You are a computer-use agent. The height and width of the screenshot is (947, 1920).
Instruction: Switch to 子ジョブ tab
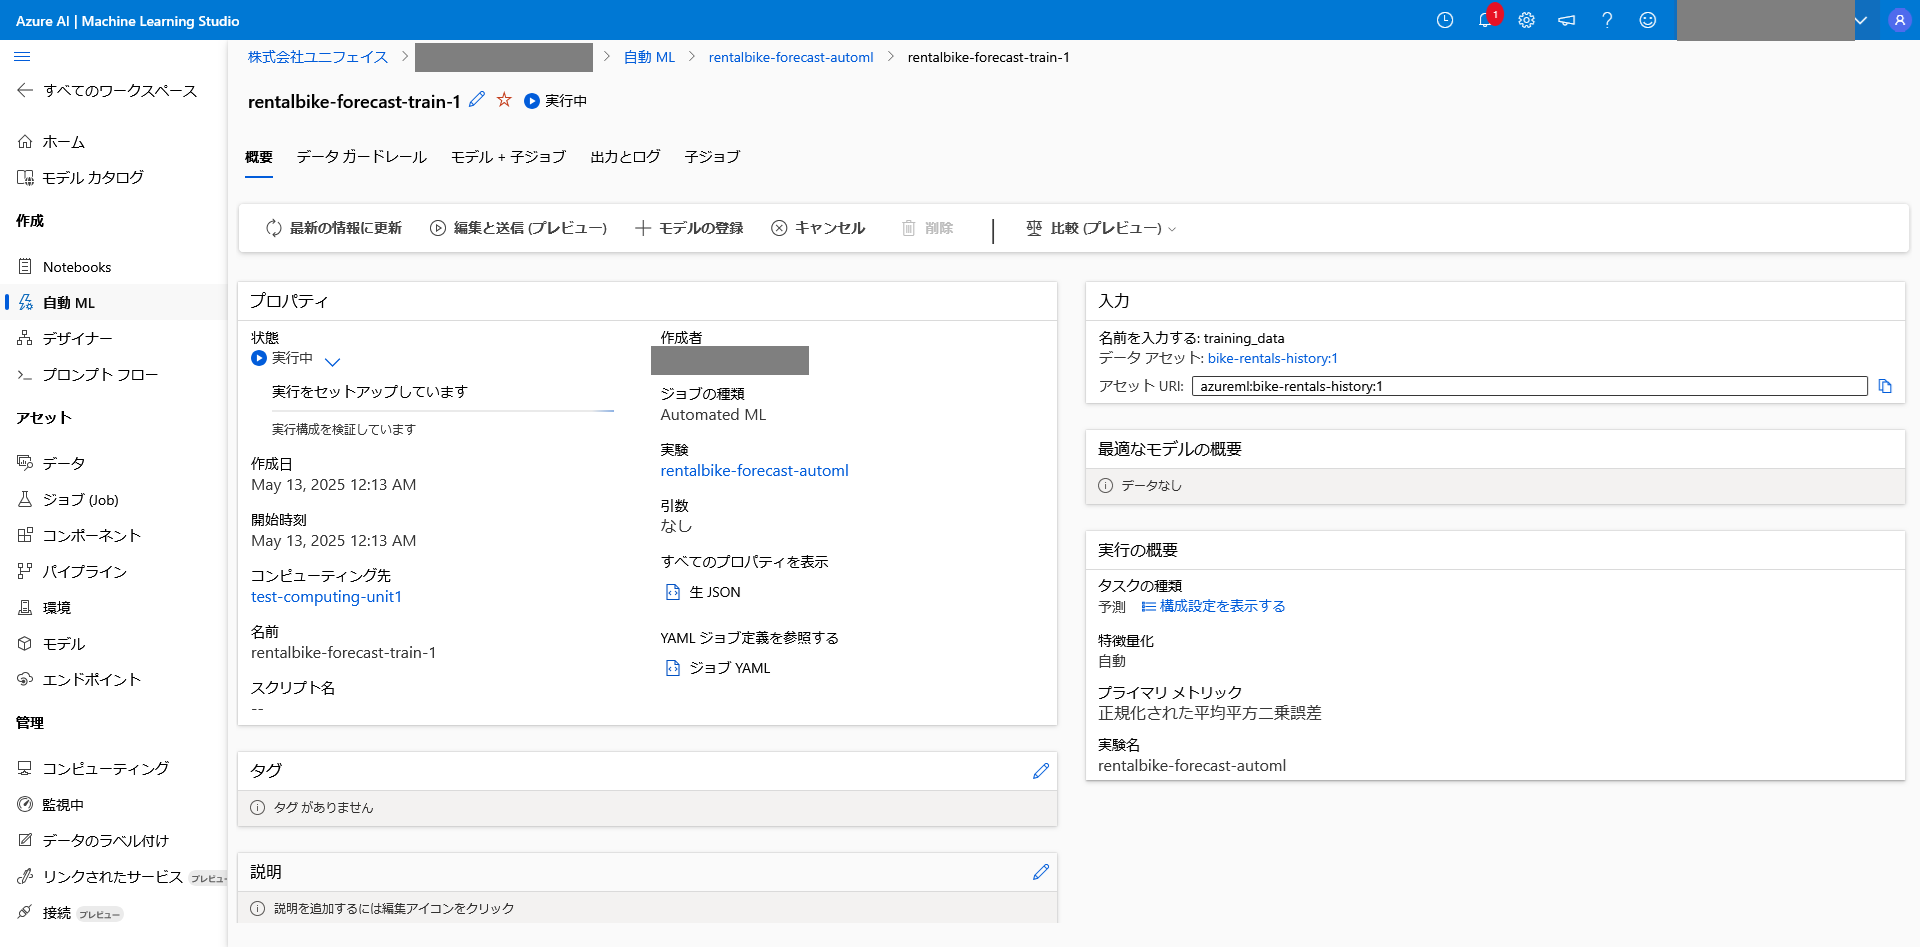[712, 157]
